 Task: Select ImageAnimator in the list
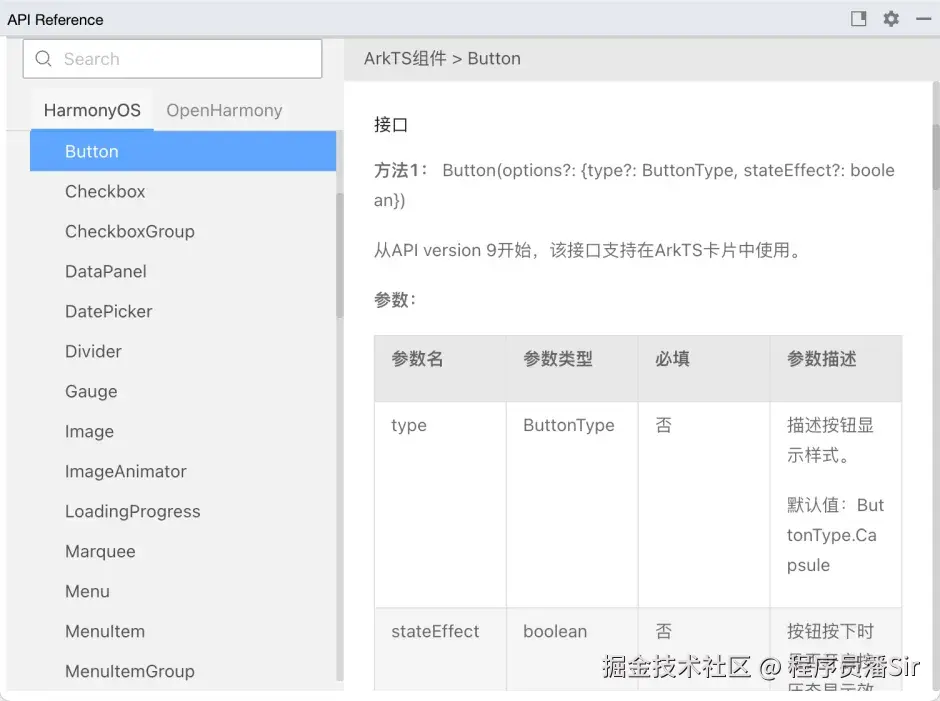(183, 471)
